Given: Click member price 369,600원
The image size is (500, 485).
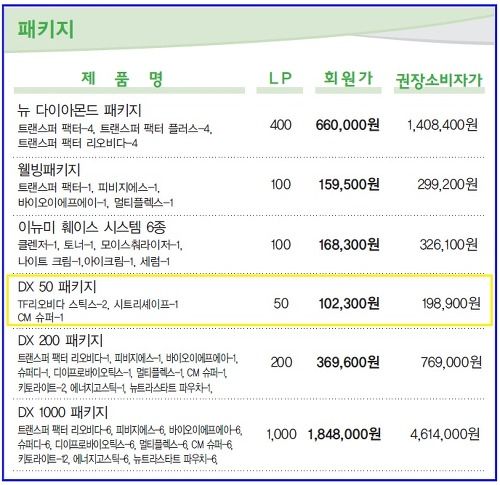Looking at the screenshot, I should pyautogui.click(x=348, y=362).
